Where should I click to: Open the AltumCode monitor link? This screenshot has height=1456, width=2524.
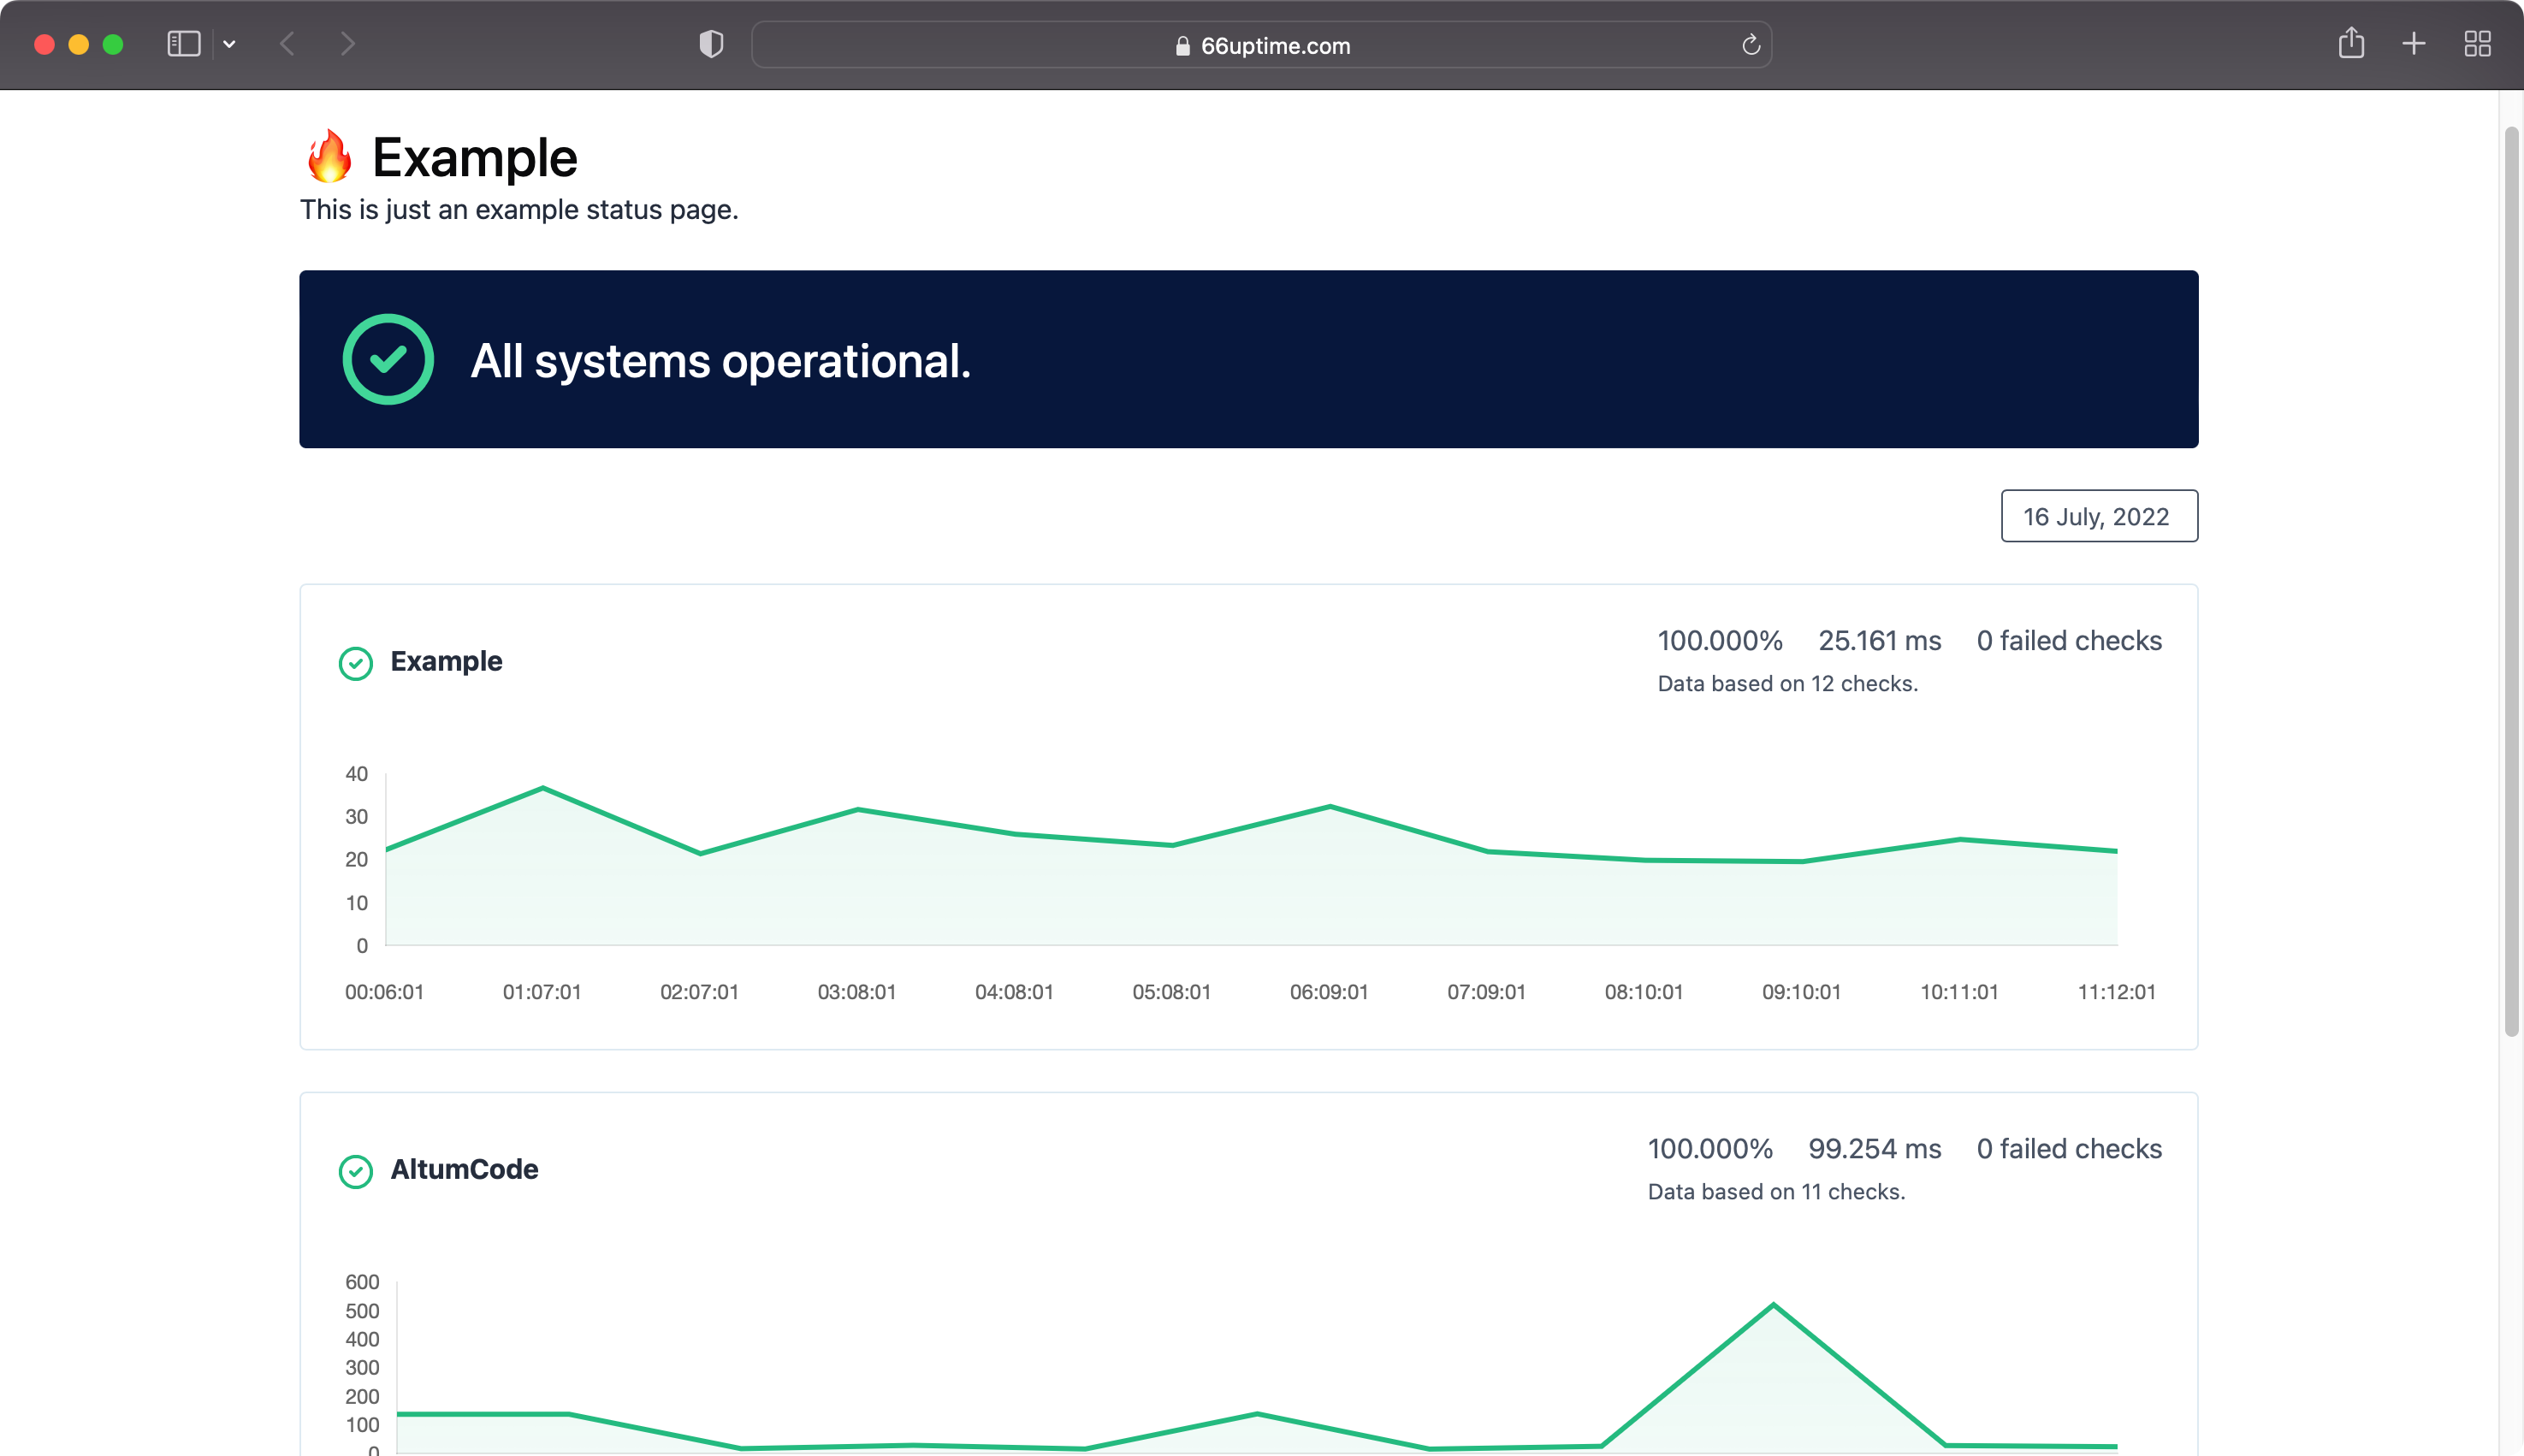[464, 1169]
